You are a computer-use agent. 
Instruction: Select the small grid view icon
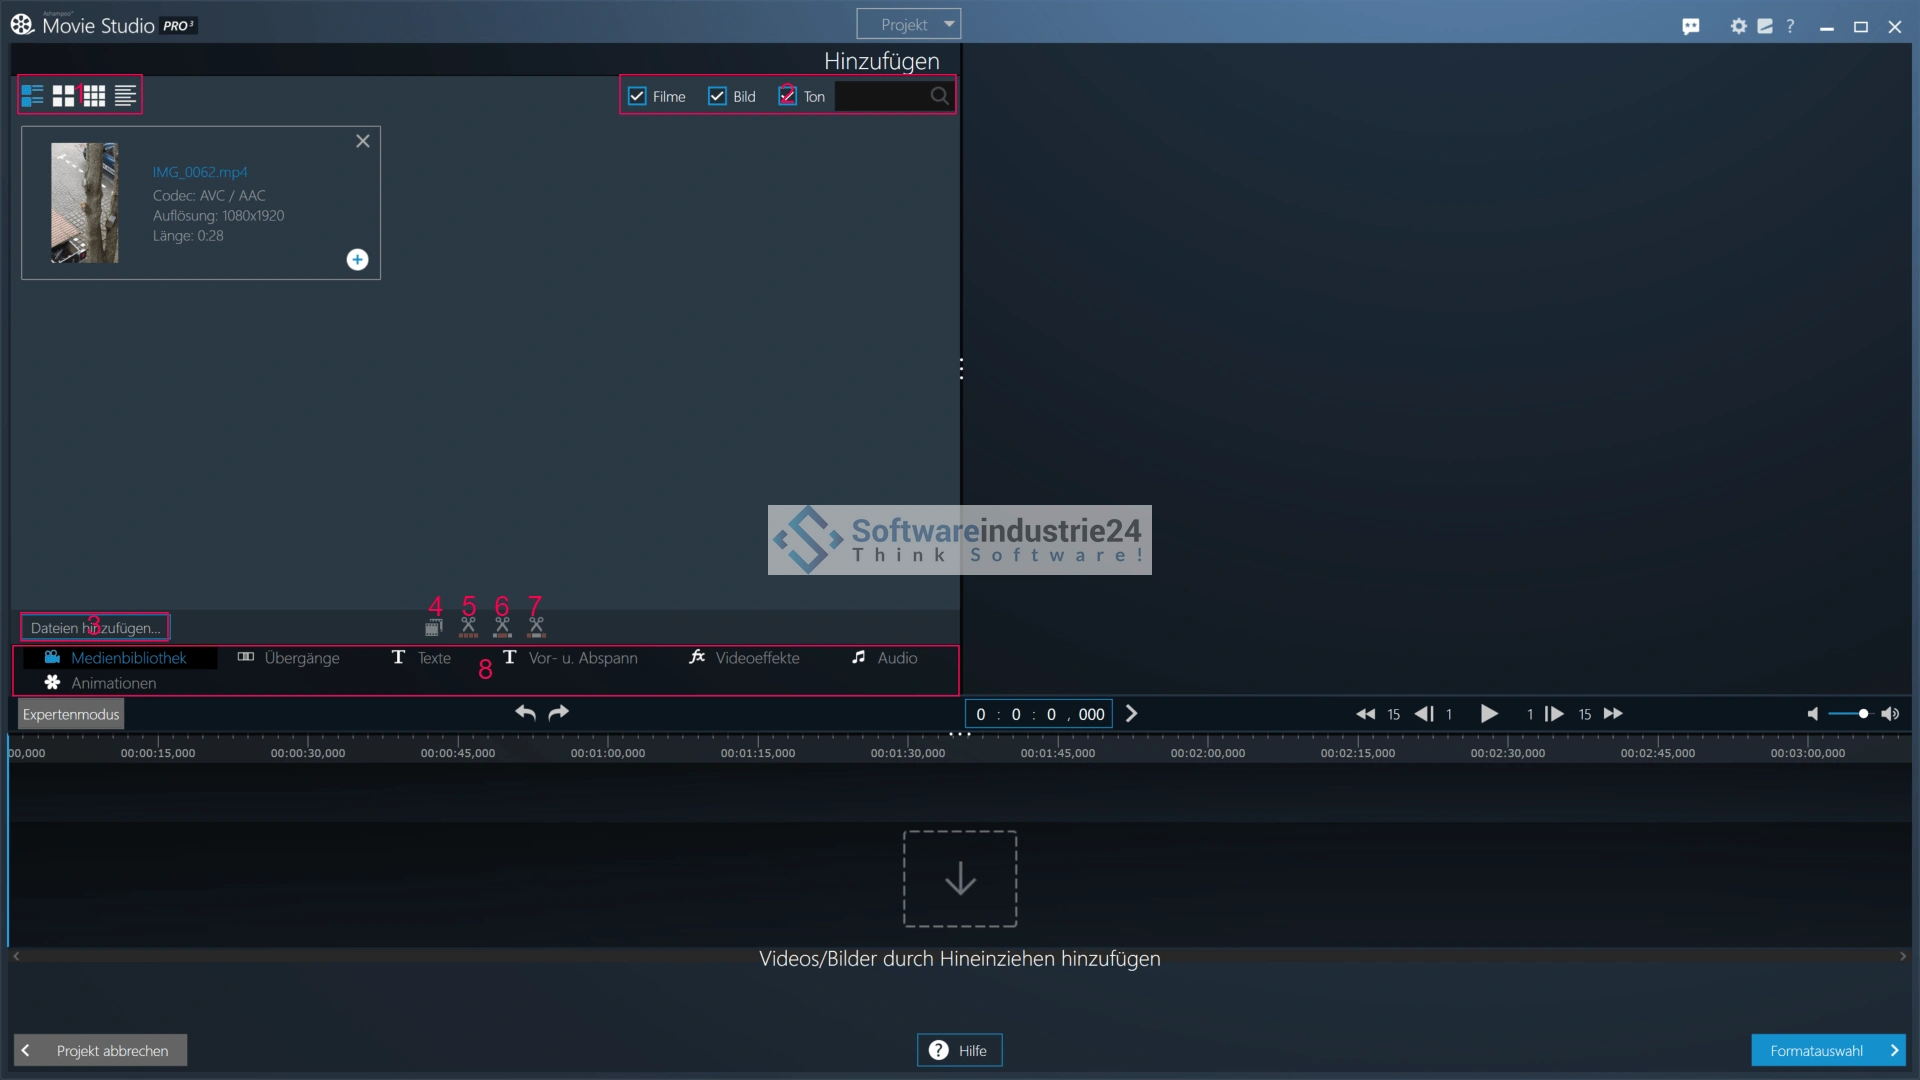point(94,96)
